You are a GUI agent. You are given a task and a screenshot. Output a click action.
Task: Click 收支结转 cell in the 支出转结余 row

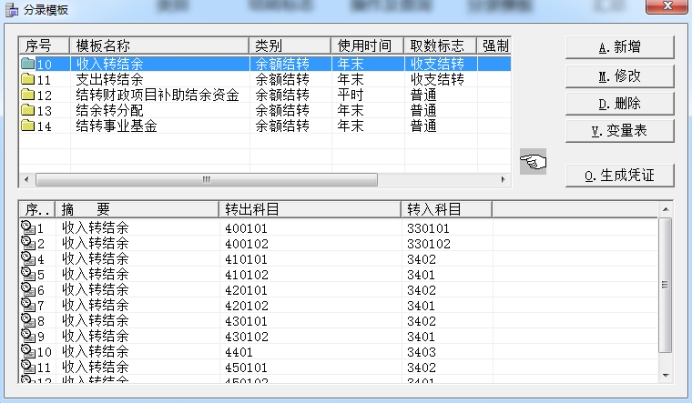click(x=437, y=79)
